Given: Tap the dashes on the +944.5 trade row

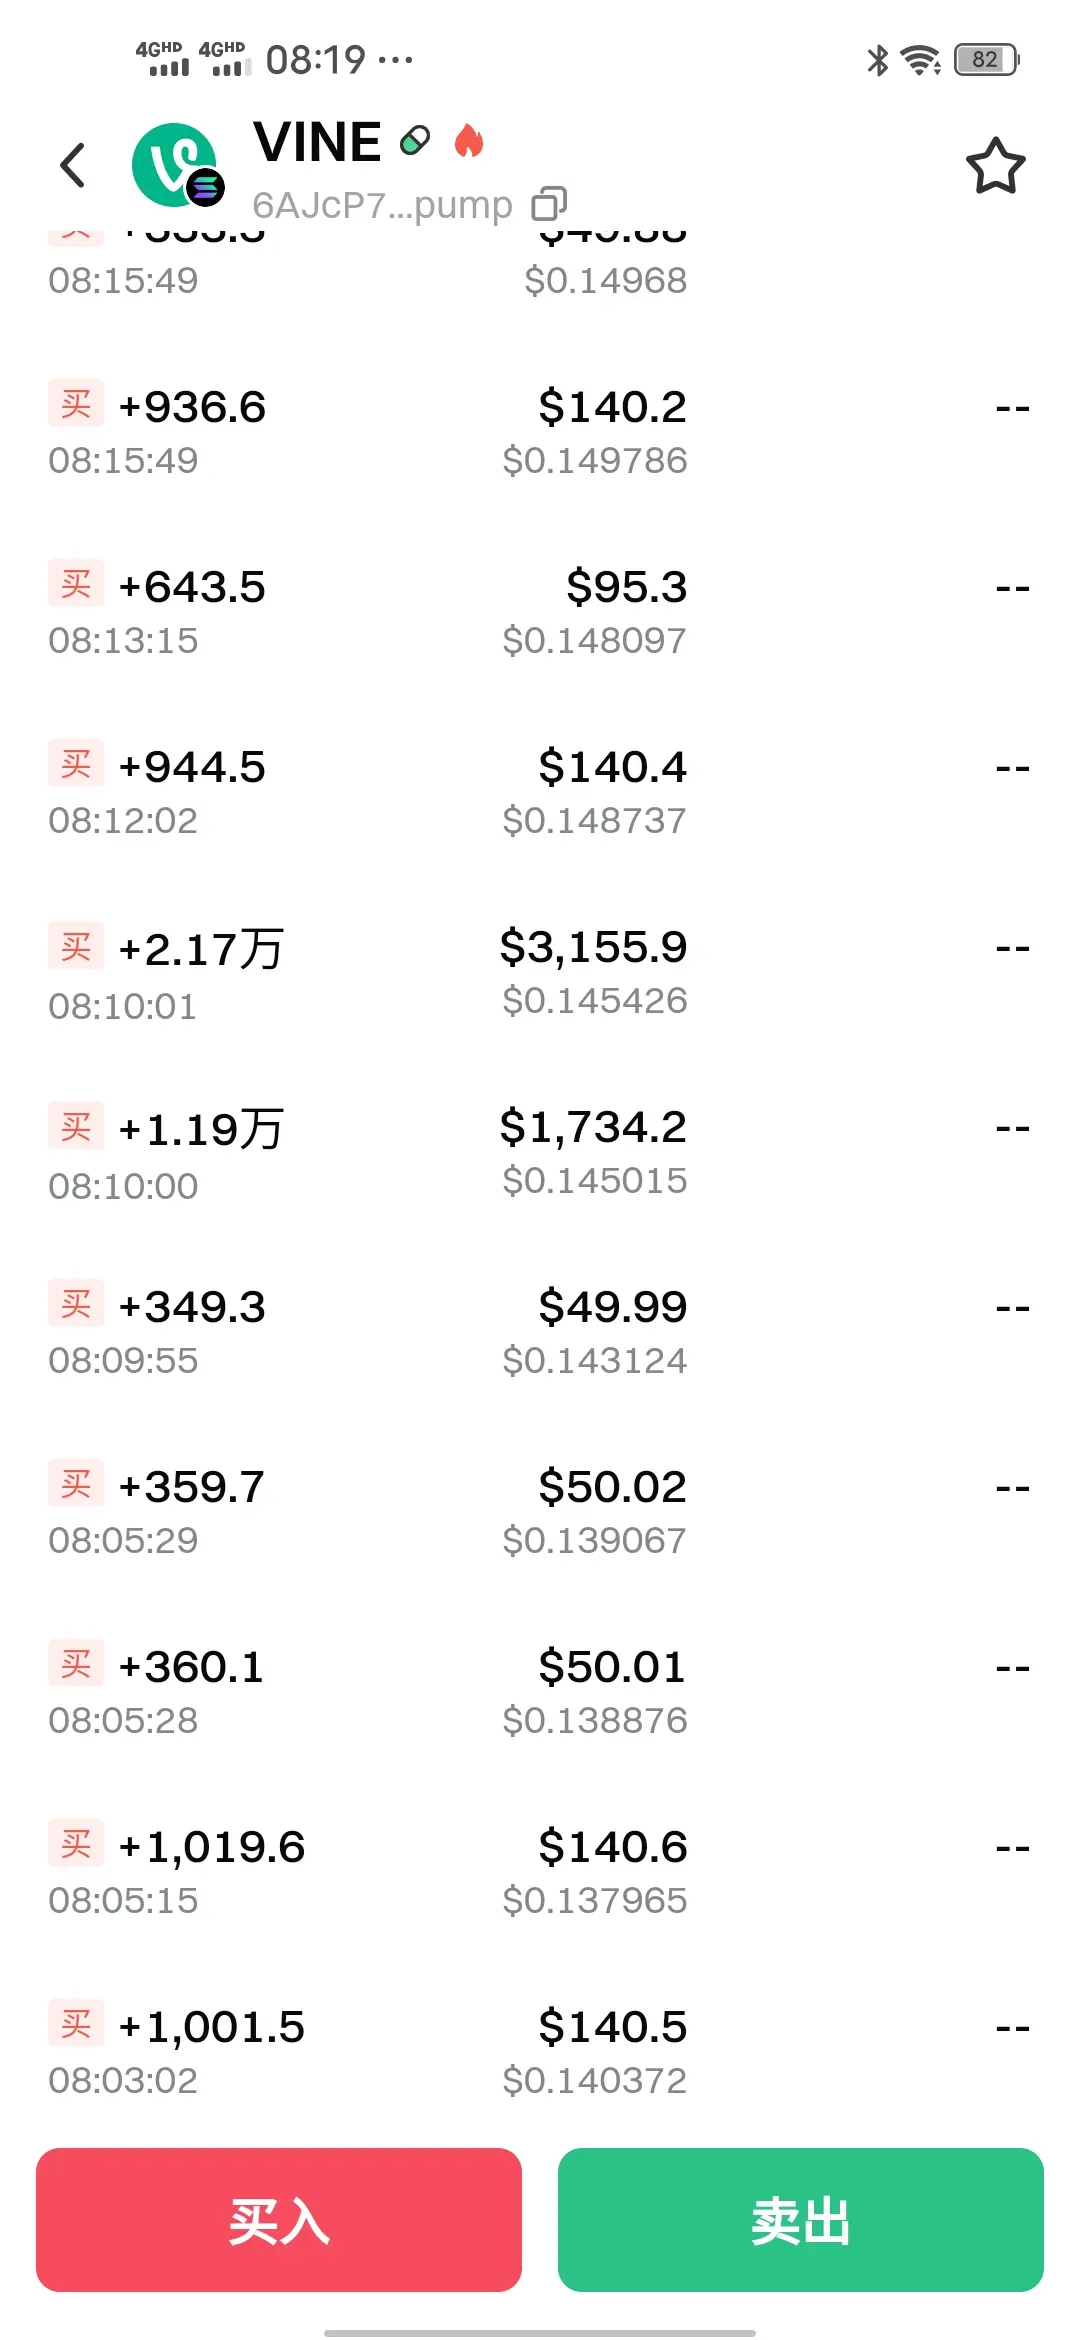Looking at the screenshot, I should coord(1012,768).
